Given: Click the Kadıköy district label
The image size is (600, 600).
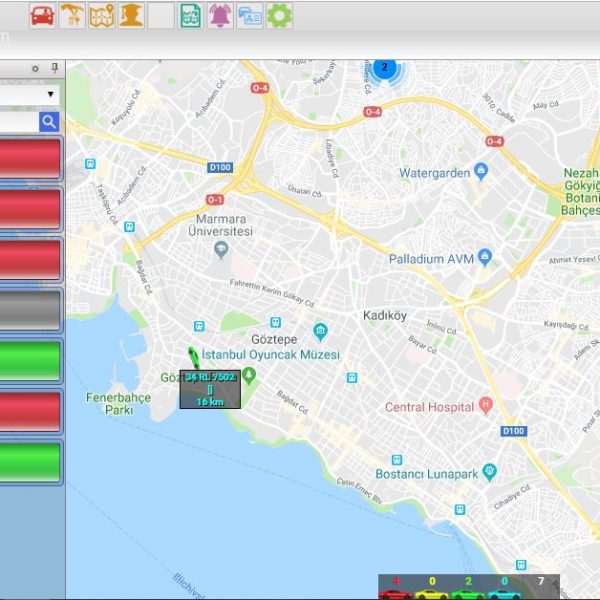Looking at the screenshot, I should 385,316.
